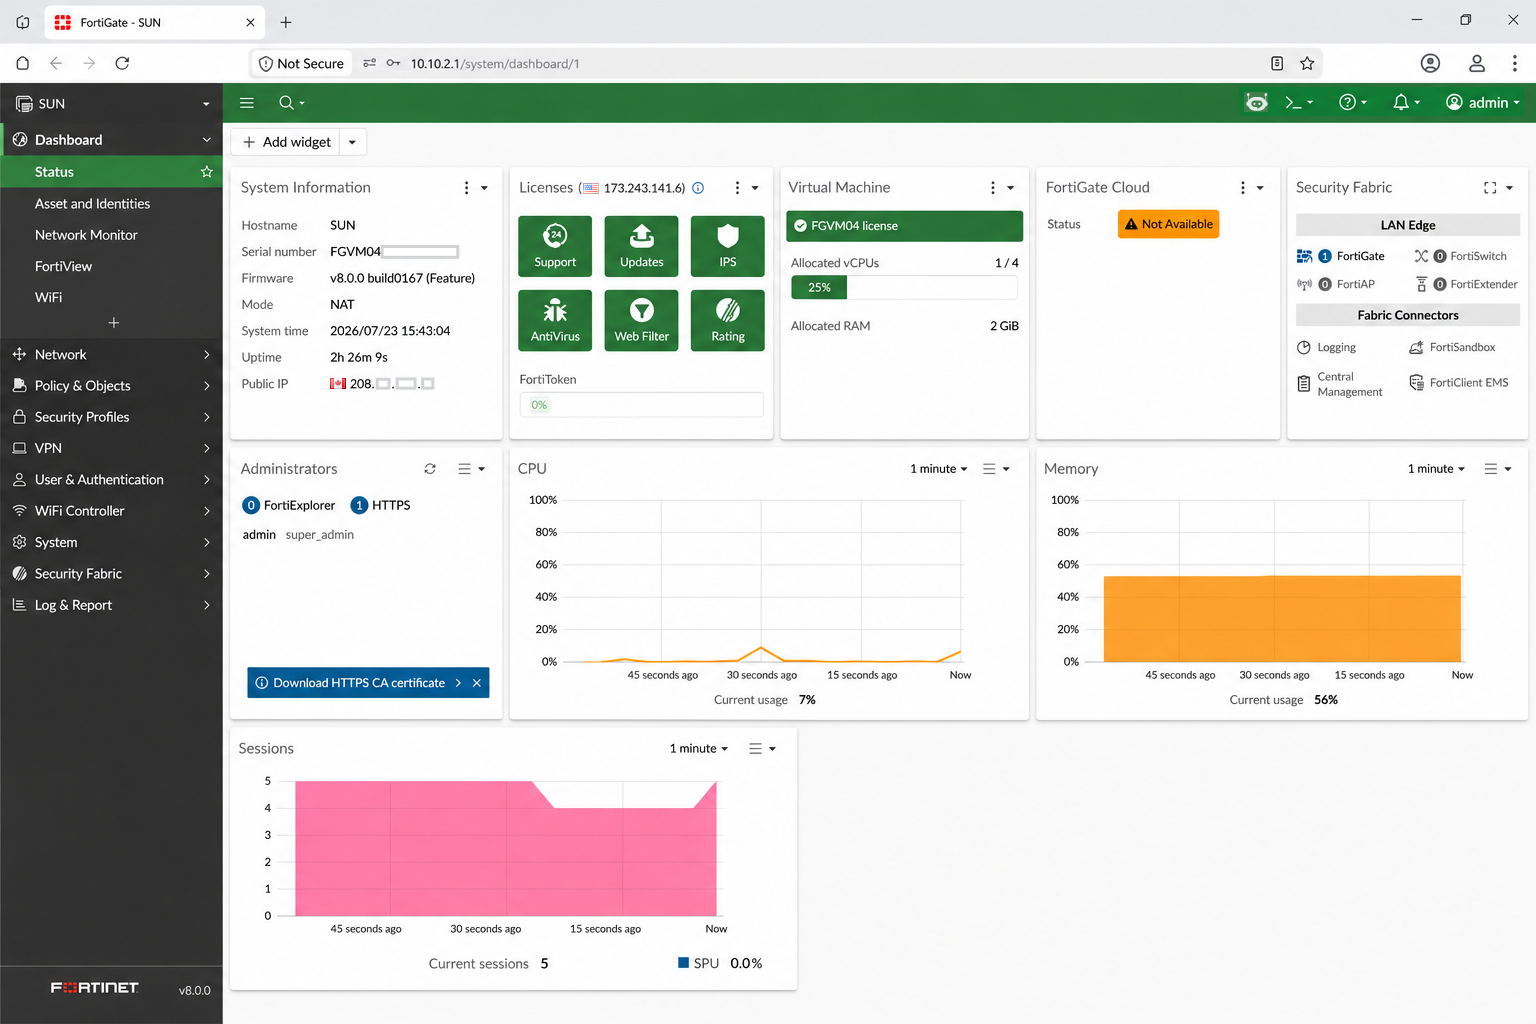Click the FortiSwitch fabric icon
The image size is (1536, 1024).
click(x=1421, y=256)
